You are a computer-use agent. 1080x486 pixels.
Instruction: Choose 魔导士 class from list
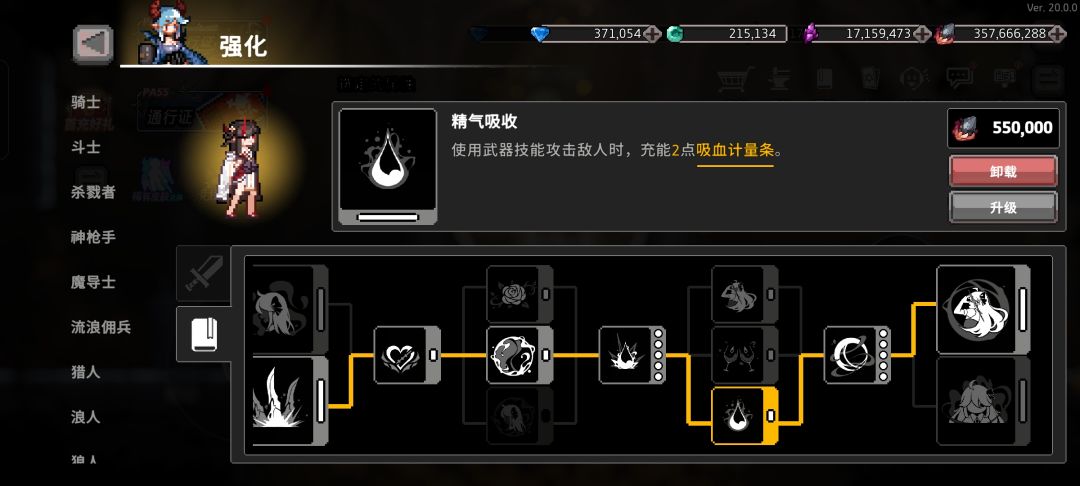click(93, 282)
